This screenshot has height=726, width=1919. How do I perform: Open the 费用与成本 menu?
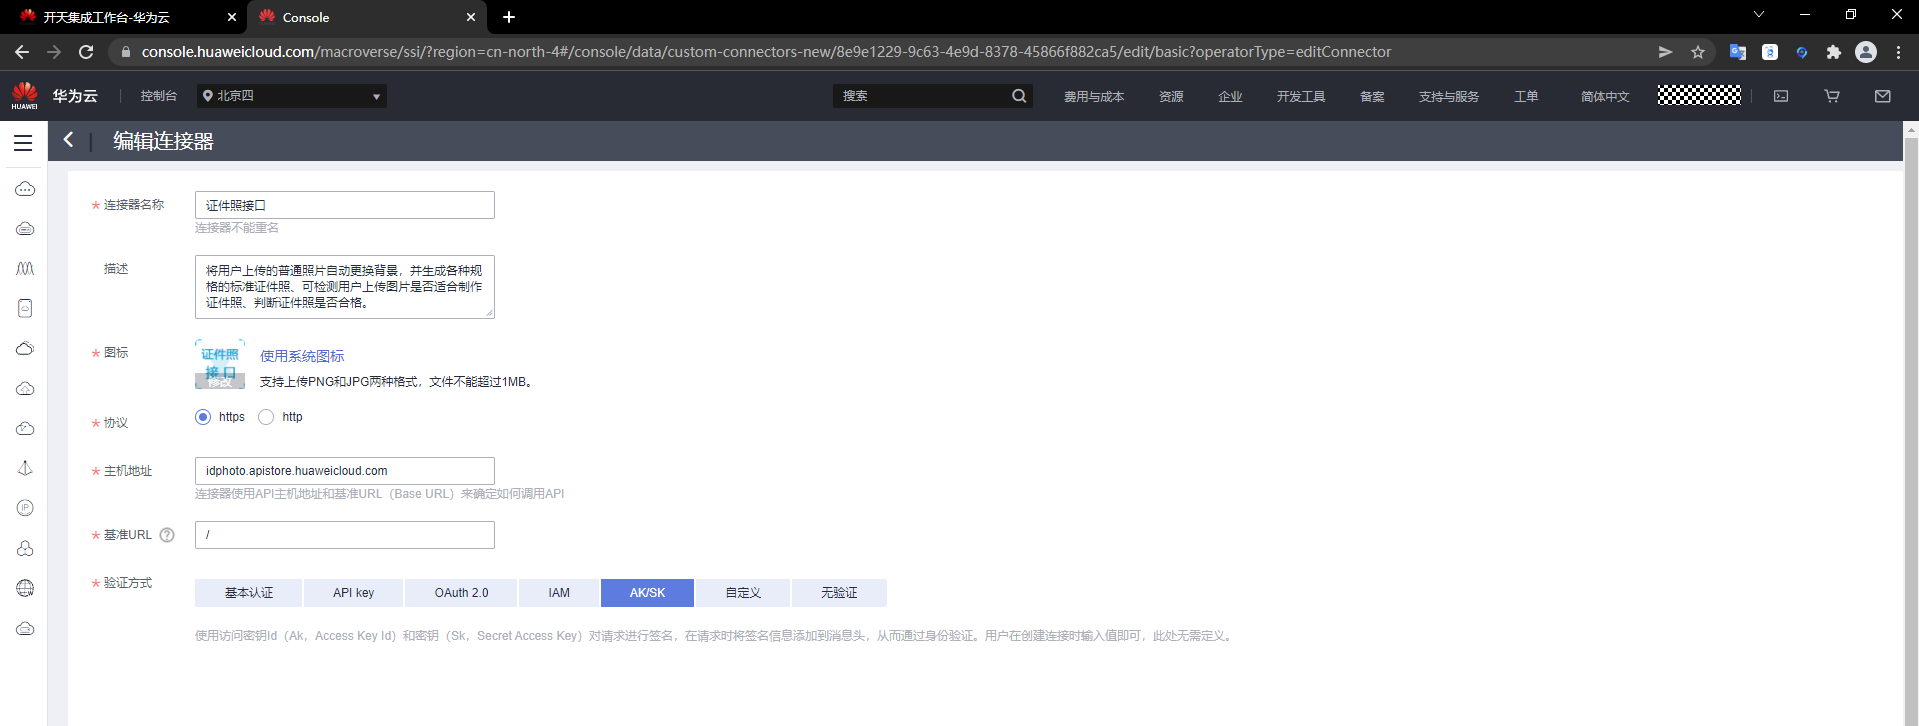click(x=1094, y=97)
